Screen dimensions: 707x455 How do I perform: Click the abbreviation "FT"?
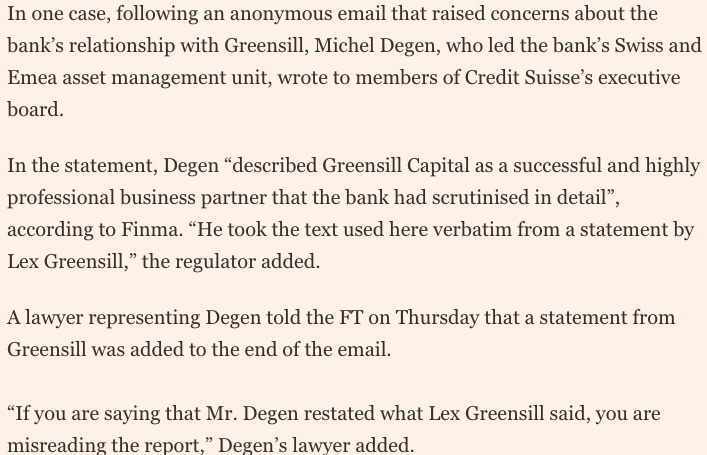351,317
